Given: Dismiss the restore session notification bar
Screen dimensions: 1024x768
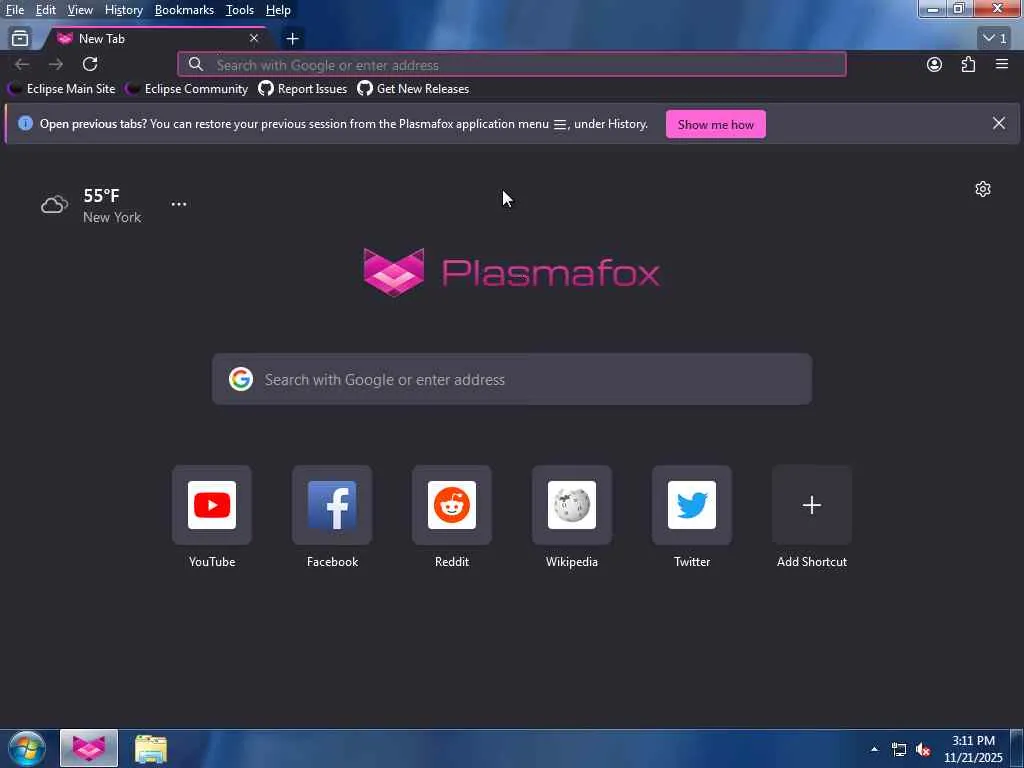Looking at the screenshot, I should coord(999,123).
